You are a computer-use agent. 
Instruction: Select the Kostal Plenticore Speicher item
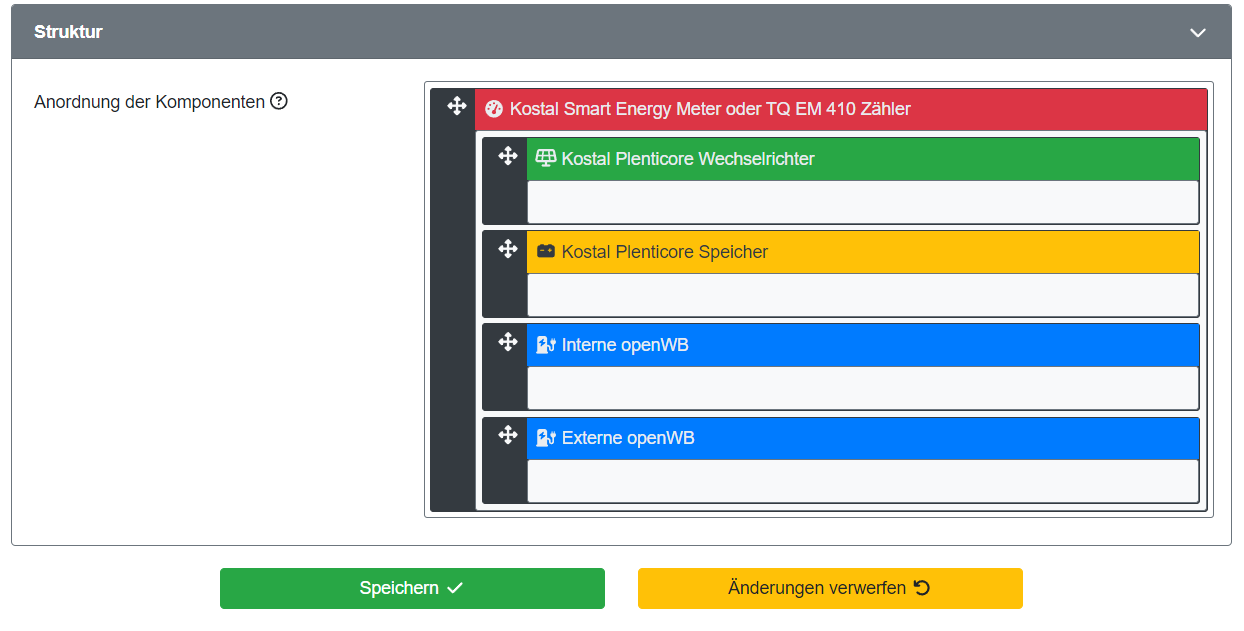tap(665, 252)
